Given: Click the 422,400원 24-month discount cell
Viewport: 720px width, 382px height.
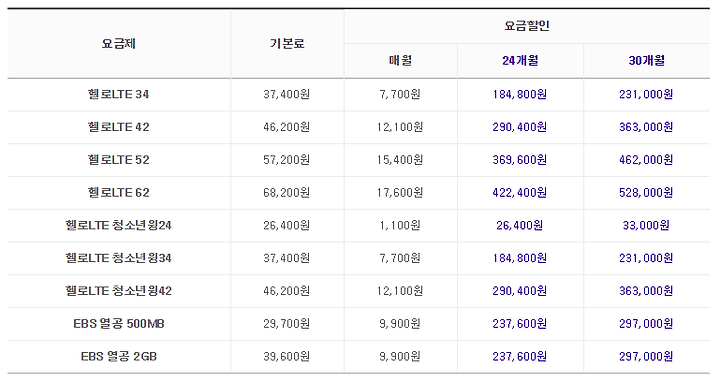Looking at the screenshot, I should 520,192.
